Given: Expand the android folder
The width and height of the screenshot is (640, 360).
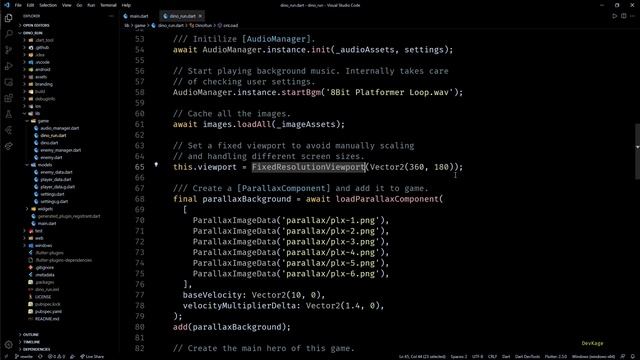Looking at the screenshot, I should click(x=42, y=69).
